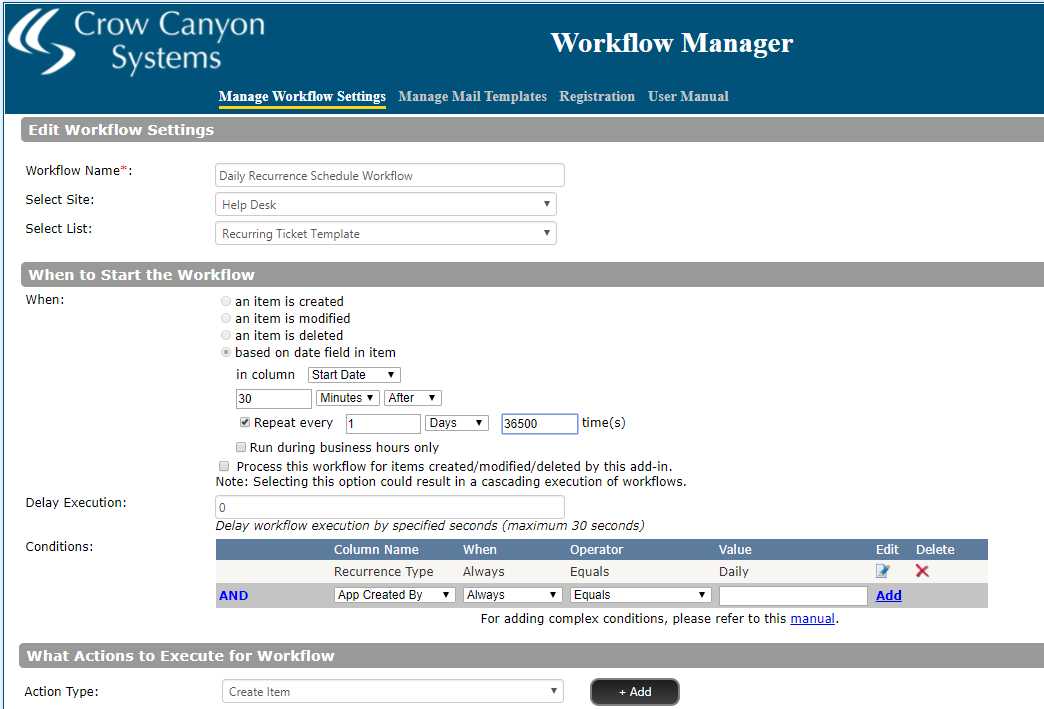Click the 'Always' cell in Recurrence Type row

[483, 571]
